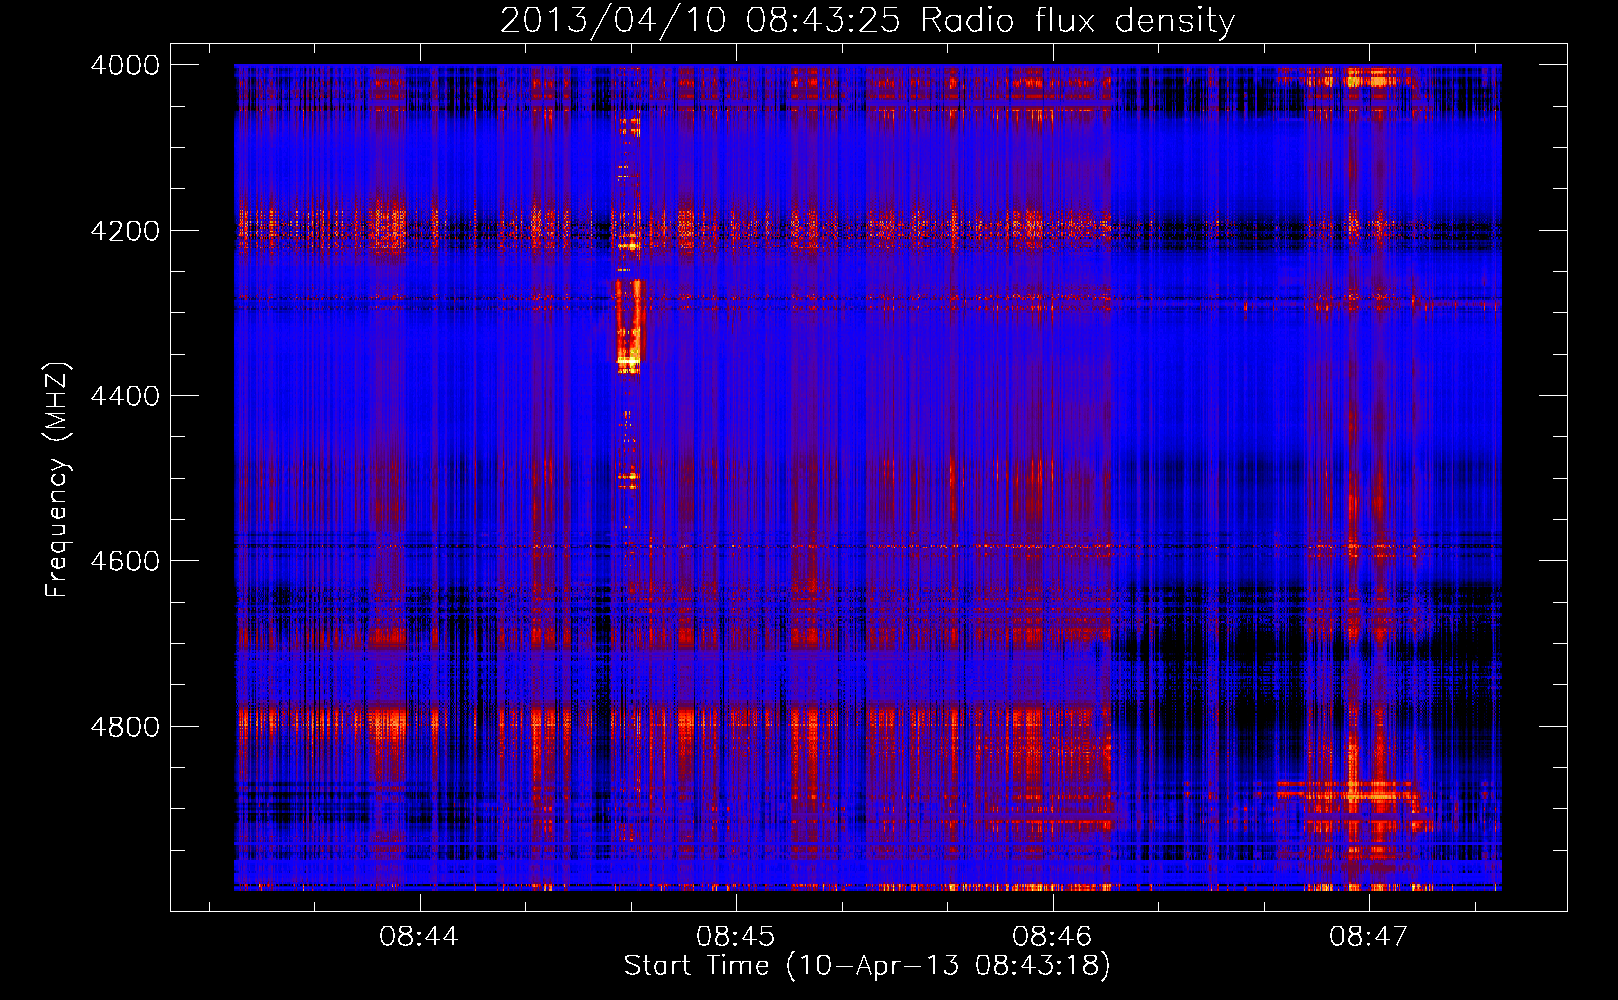Click the 'Start Time (10-Apr-13 08:43:18)' axis title
The height and width of the screenshot is (1000, 1618).
pyautogui.click(x=867, y=966)
